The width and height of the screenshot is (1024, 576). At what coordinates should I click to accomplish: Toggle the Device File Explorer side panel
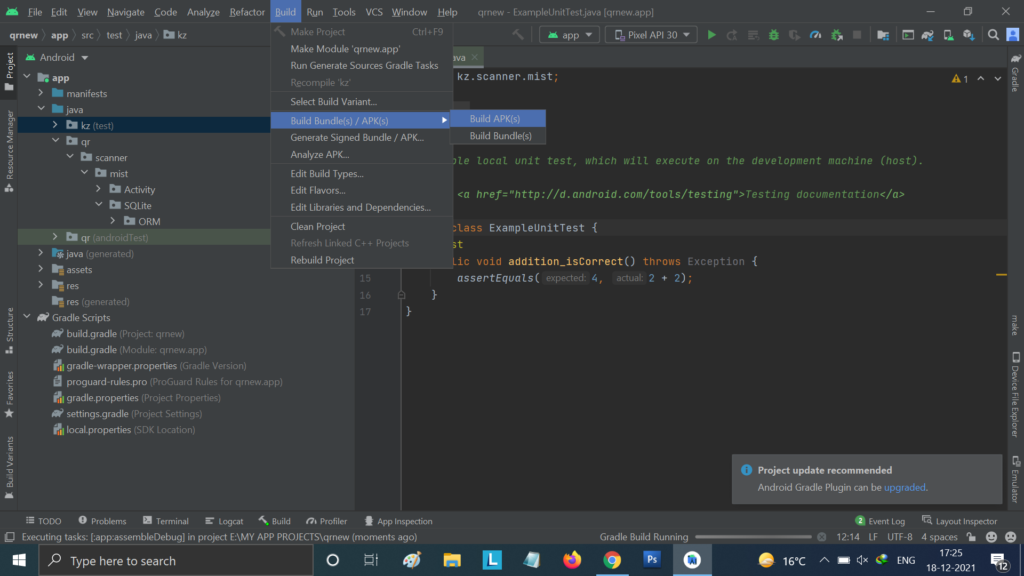[x=1016, y=394]
